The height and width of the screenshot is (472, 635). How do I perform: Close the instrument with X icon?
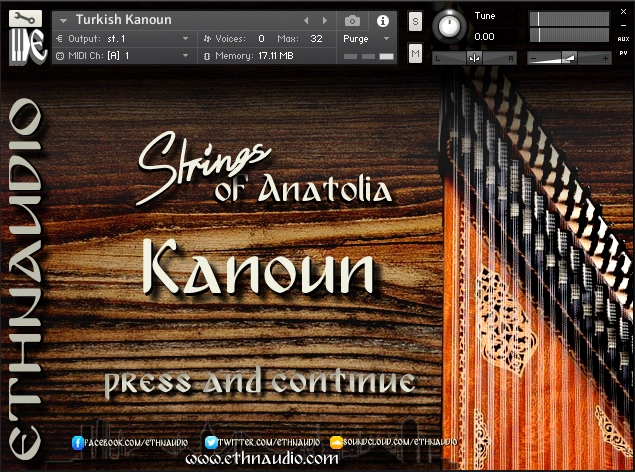coord(624,12)
